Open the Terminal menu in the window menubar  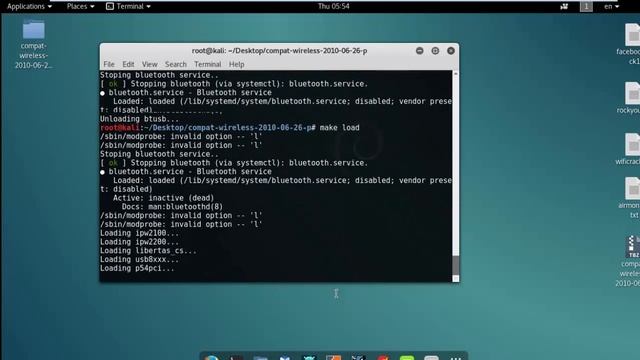207,64
